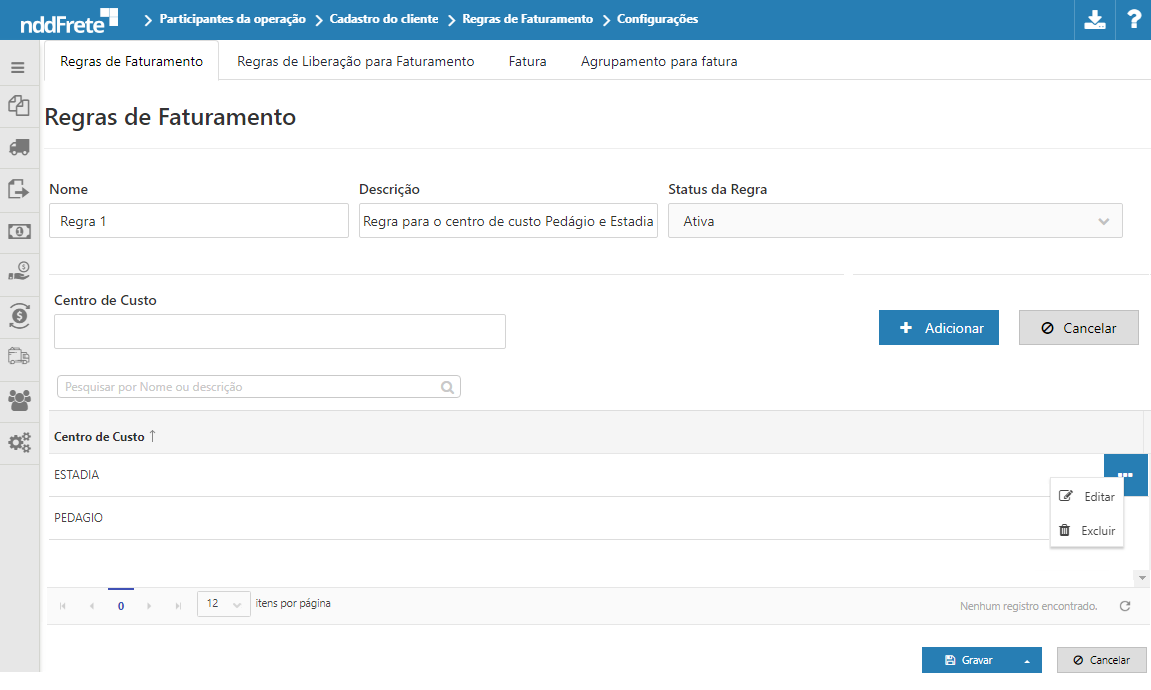Switch to the Regras de Liberação para Faturamento tab
Screen dimensions: 1151x690
pos(355,61)
